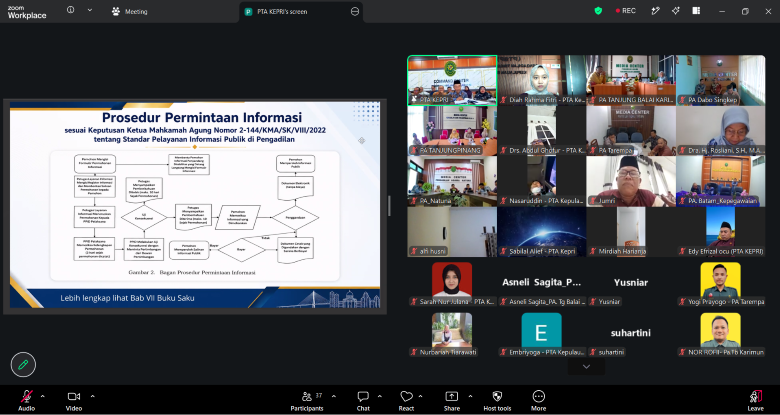Image resolution: width=780 pixels, height=415 pixels.
Task: Select Drs. Abdul Ghofur video tile
Action: (542, 130)
